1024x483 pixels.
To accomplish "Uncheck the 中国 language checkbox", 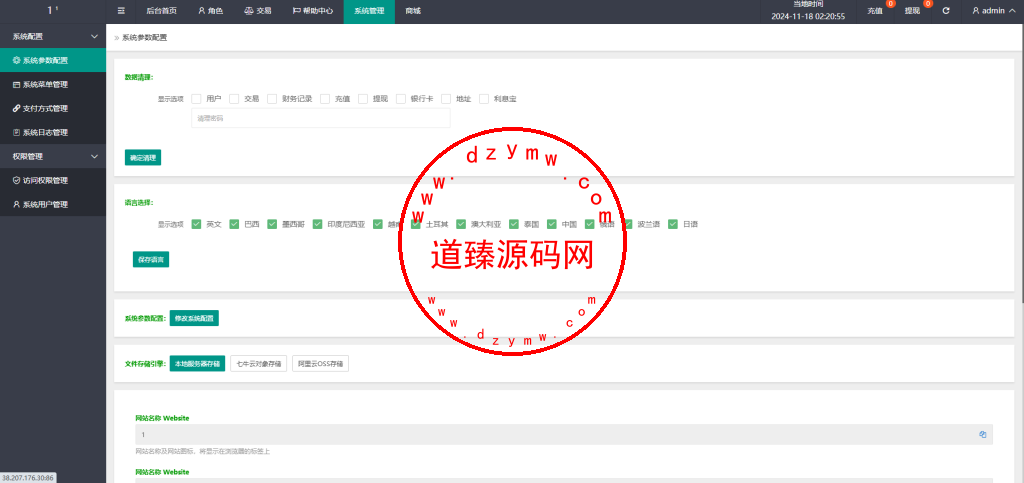I will tap(552, 224).
